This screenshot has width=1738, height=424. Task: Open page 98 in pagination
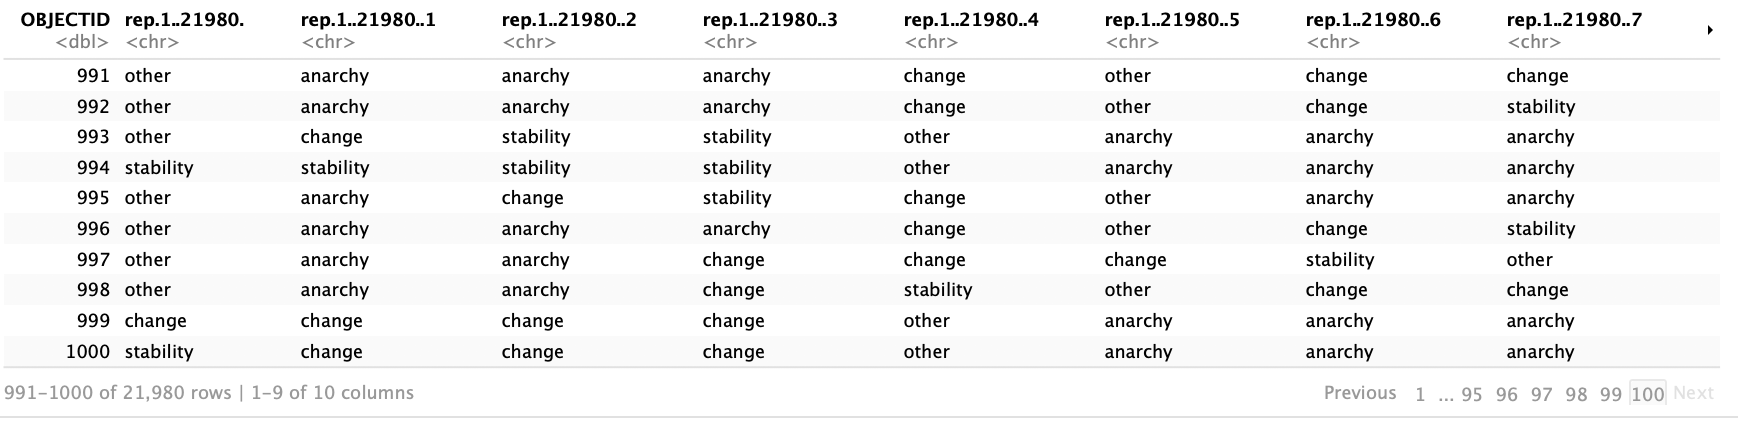(1576, 394)
